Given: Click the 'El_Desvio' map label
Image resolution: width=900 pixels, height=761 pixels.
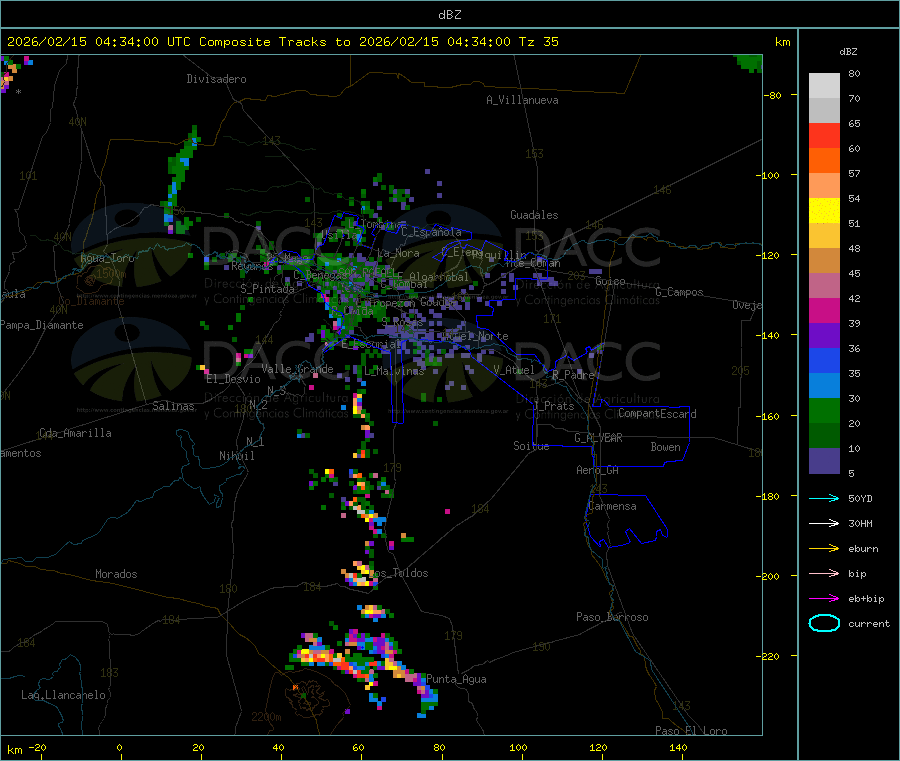Looking at the screenshot, I should pyautogui.click(x=234, y=379).
